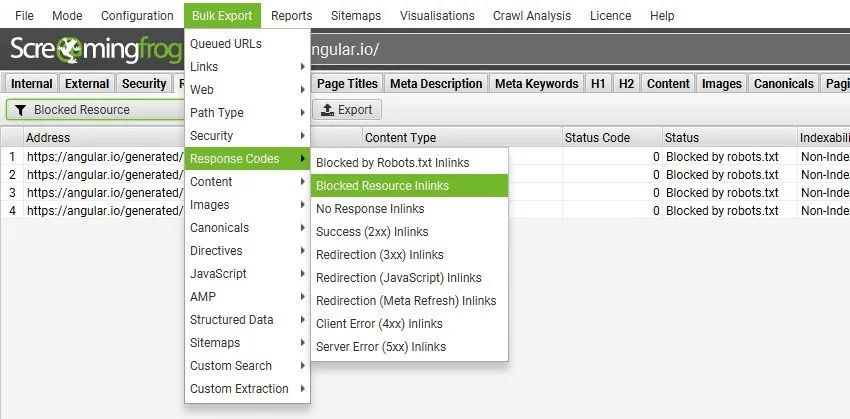Switch to the Page Titles tab
Viewport: 850px width, 419px height.
pos(349,84)
